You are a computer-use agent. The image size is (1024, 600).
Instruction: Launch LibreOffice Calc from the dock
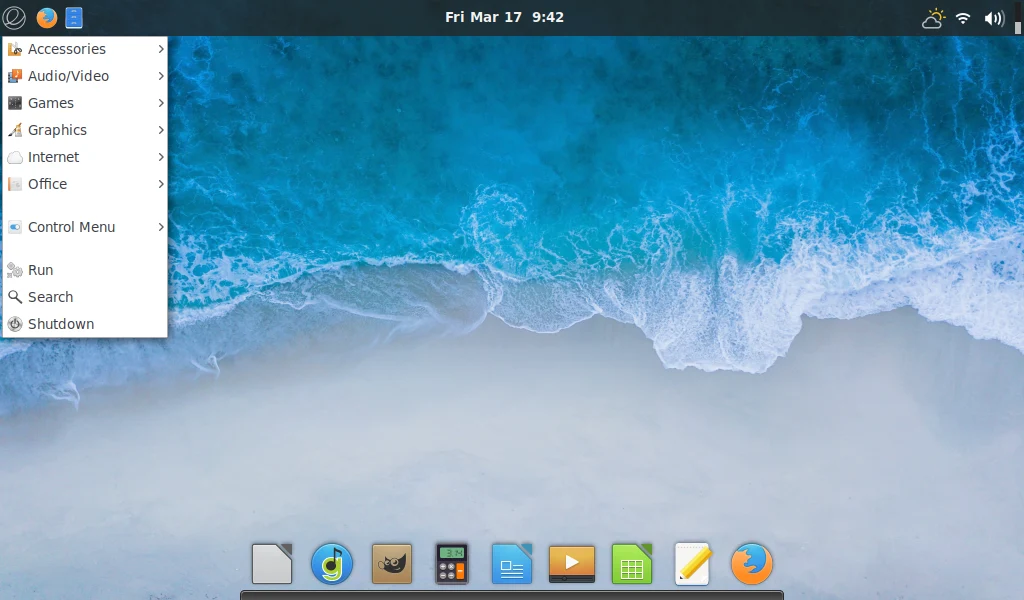631,563
